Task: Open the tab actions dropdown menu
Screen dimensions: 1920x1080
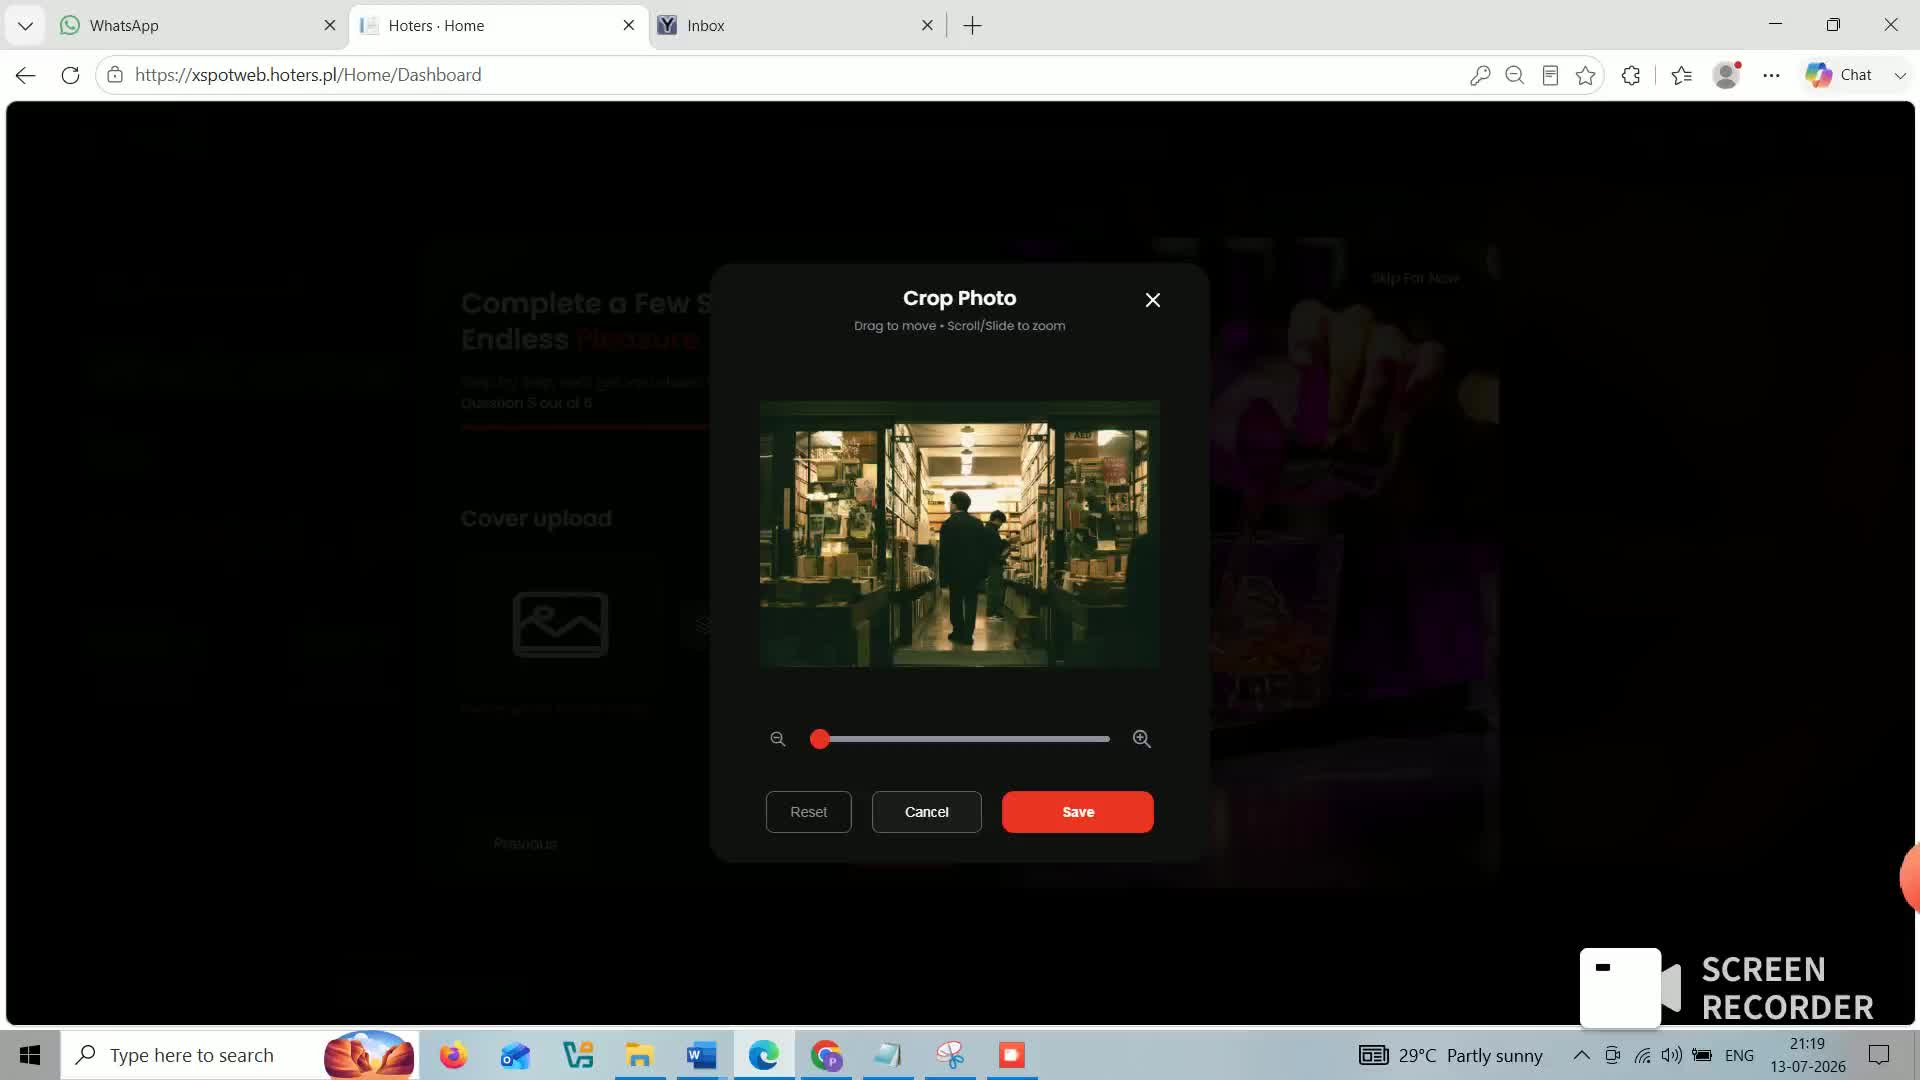Action: pyautogui.click(x=26, y=26)
